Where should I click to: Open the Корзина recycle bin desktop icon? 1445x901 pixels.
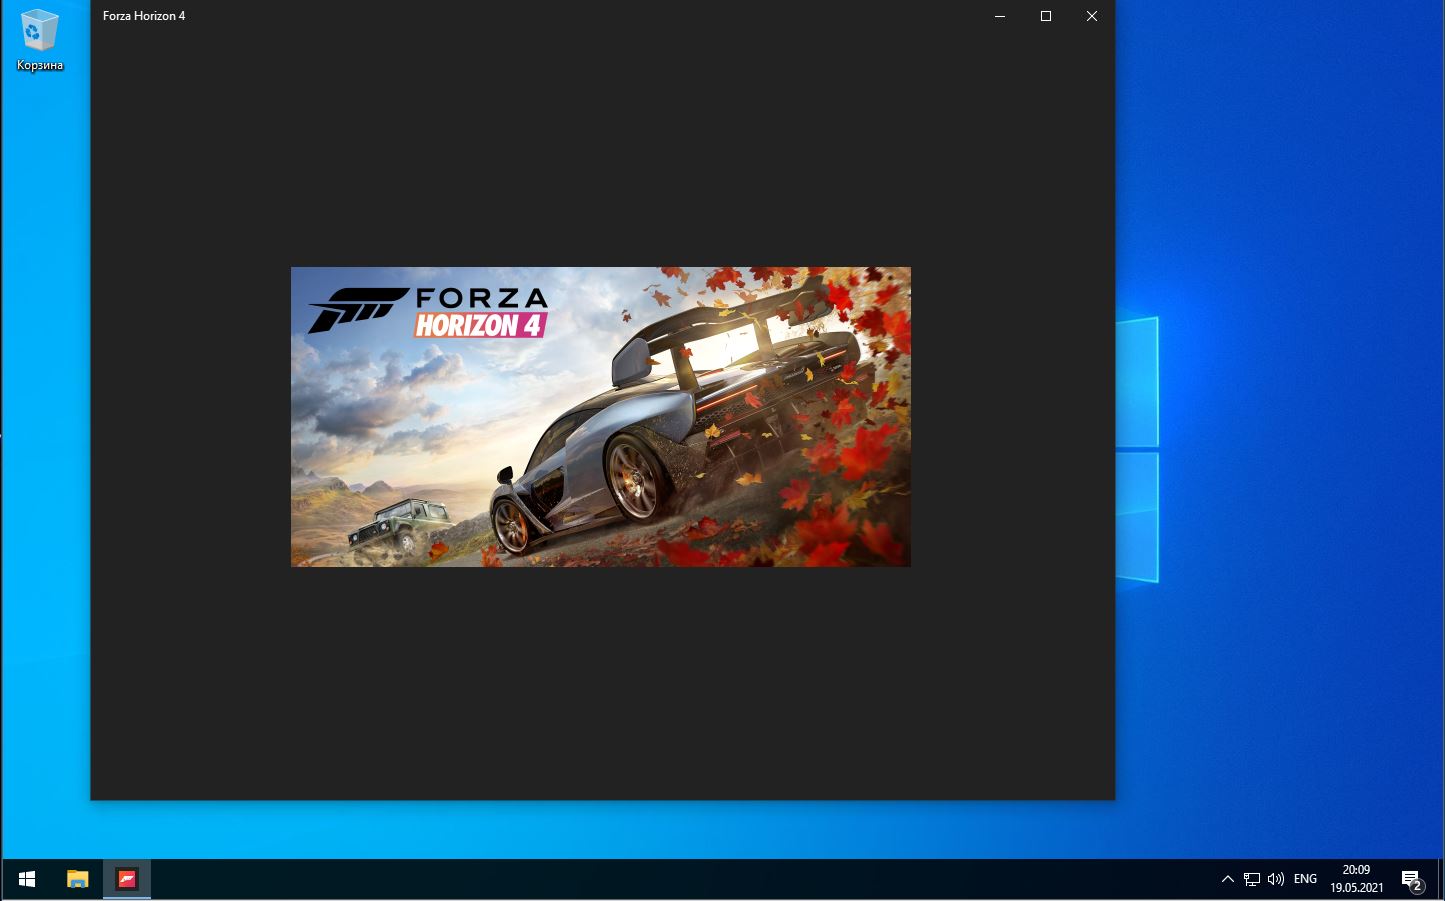pyautogui.click(x=39, y=40)
